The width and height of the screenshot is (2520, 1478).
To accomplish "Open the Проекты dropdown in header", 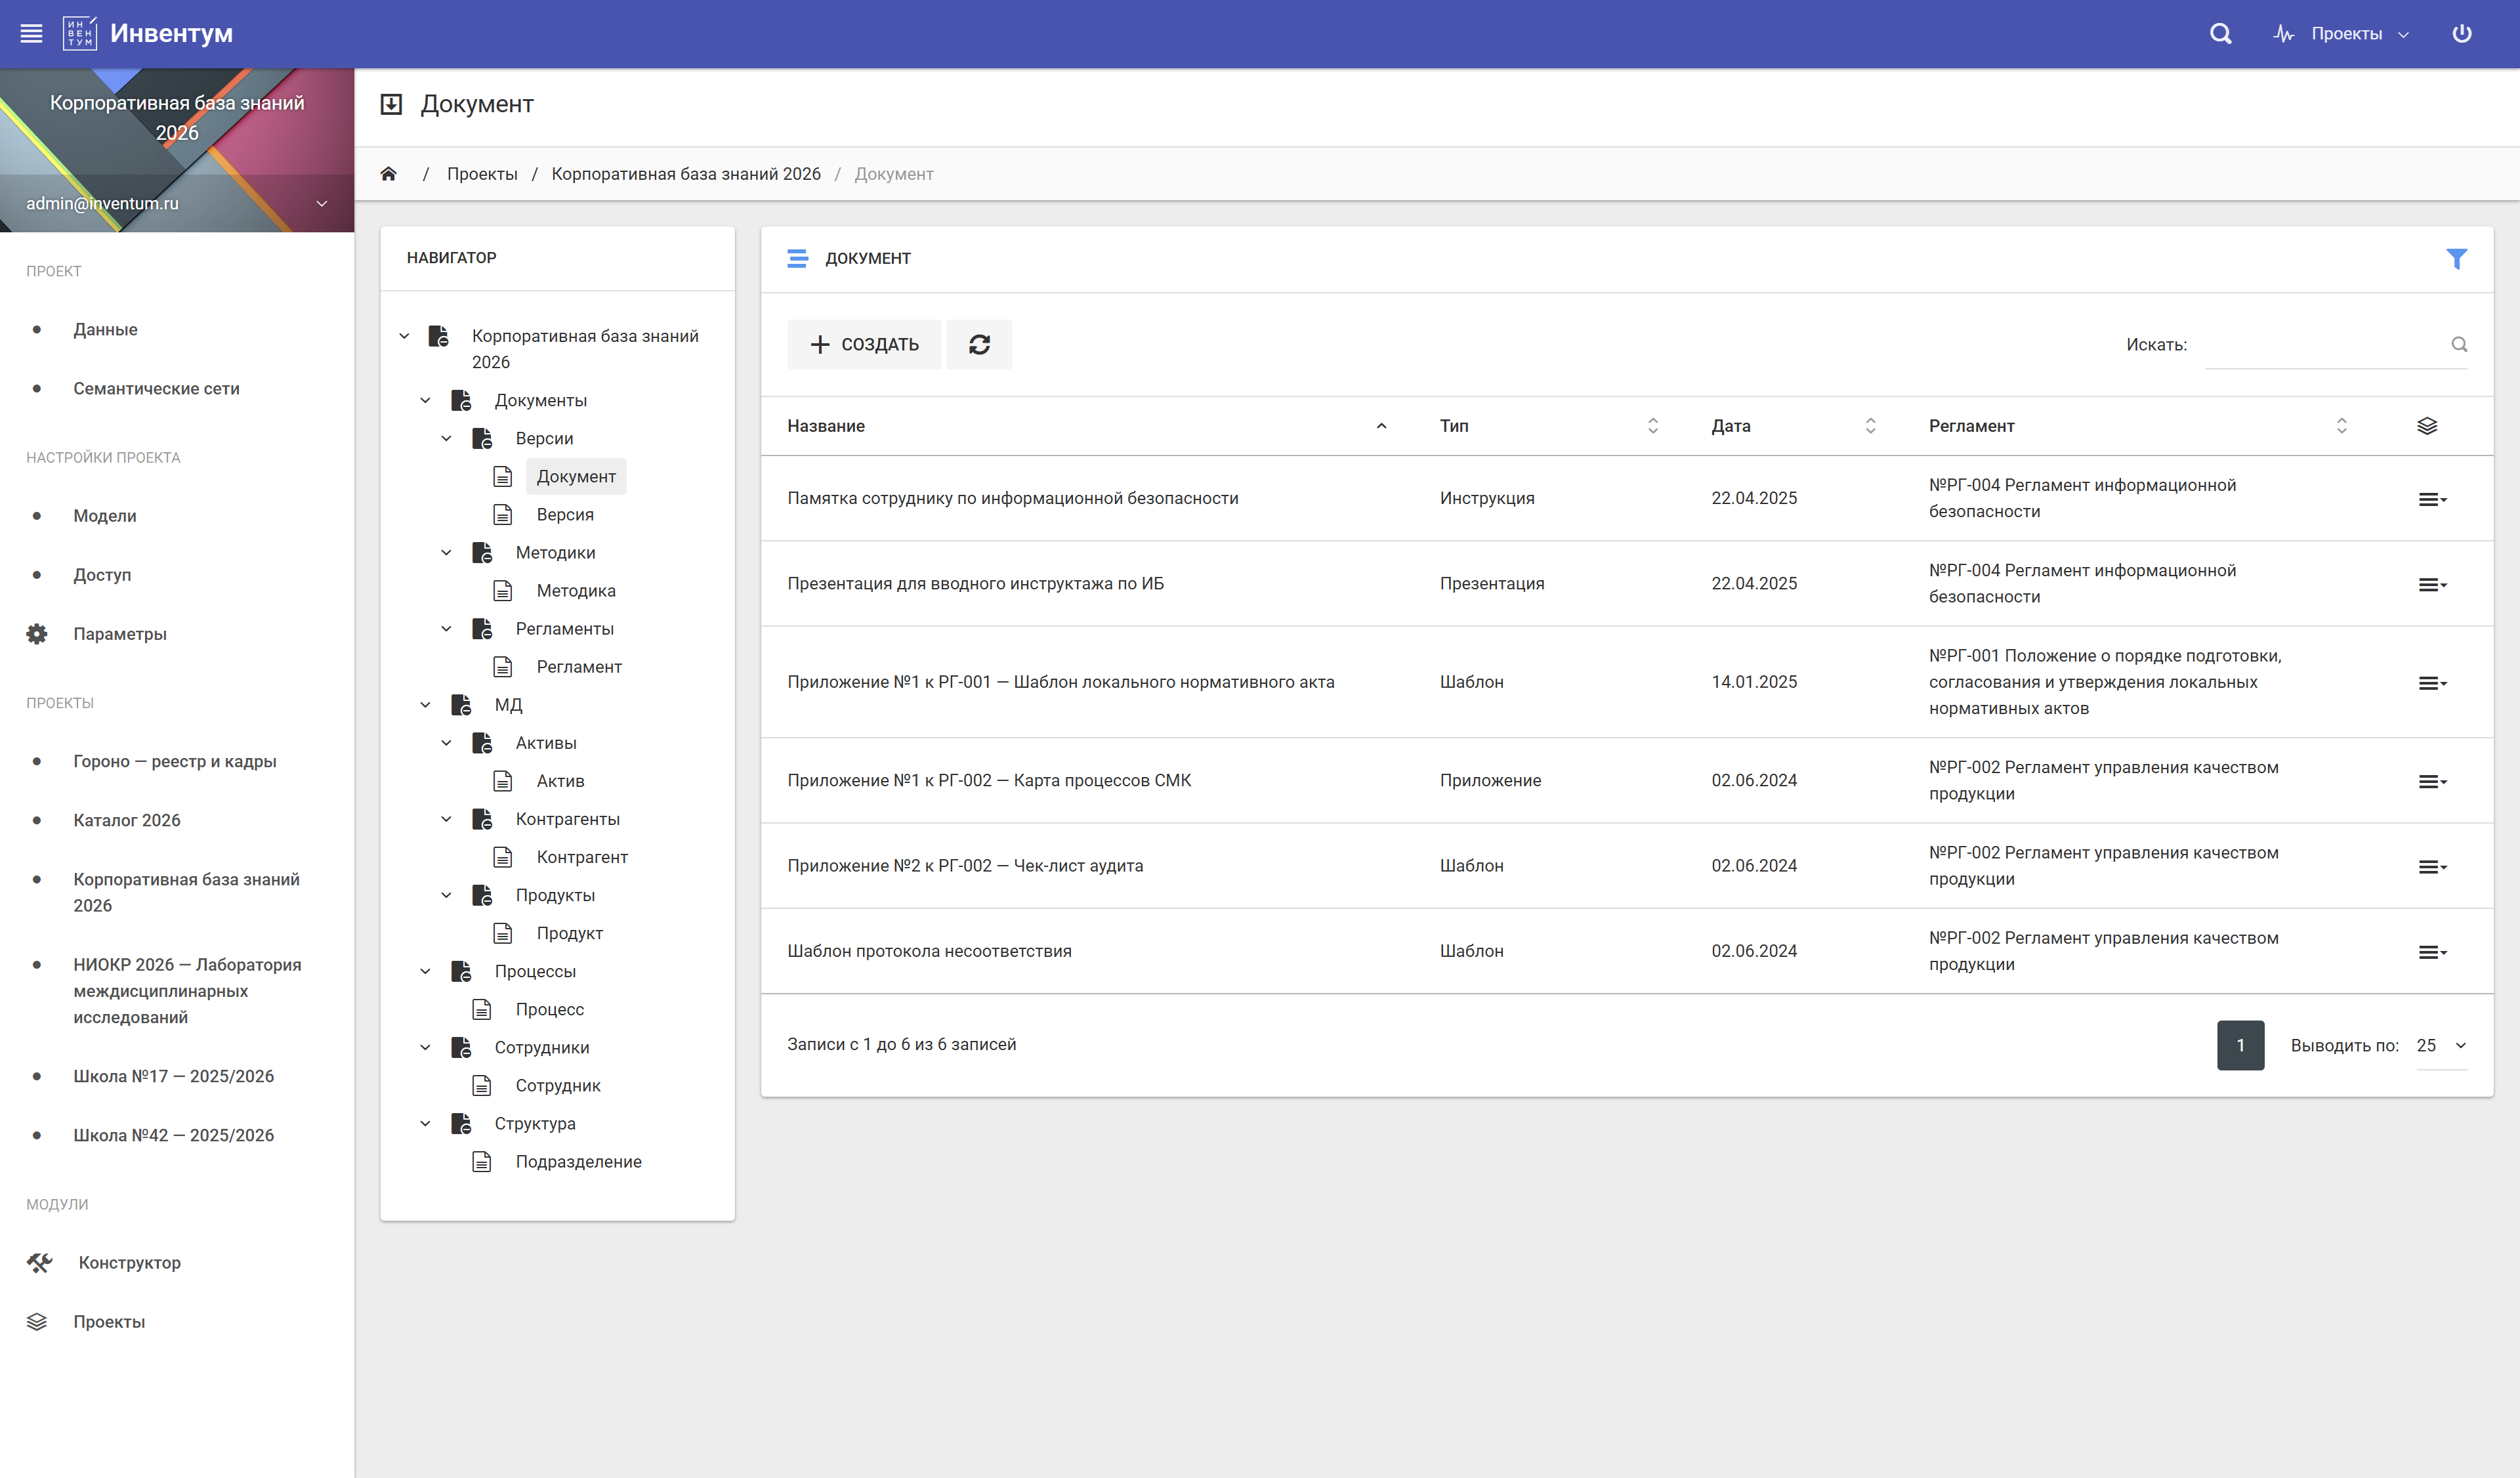I will click(2341, 34).
